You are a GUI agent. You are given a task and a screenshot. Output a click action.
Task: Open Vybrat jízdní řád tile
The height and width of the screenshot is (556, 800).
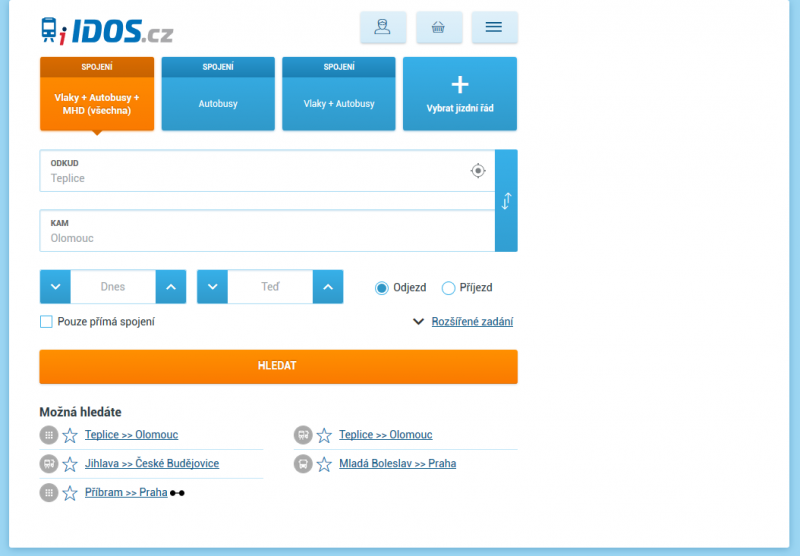[460, 94]
